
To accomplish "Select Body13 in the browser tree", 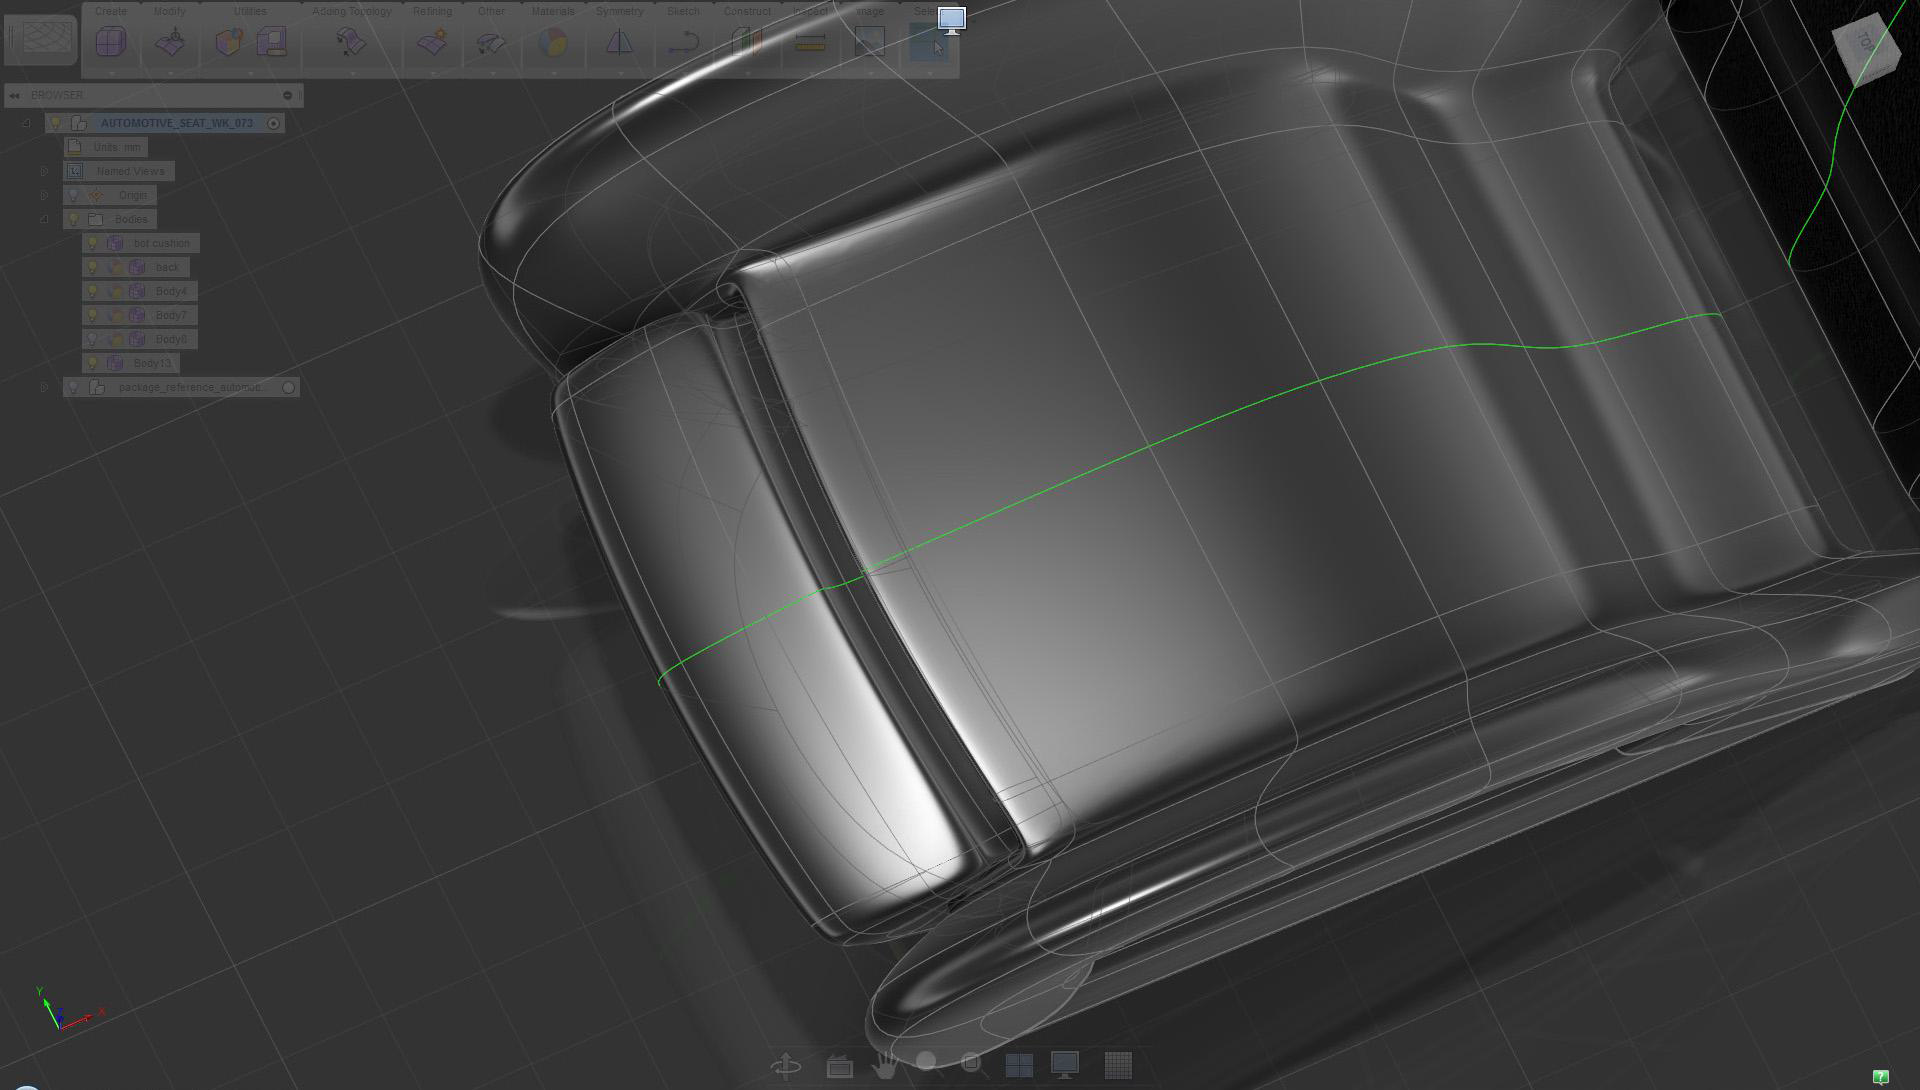I will (x=152, y=363).
